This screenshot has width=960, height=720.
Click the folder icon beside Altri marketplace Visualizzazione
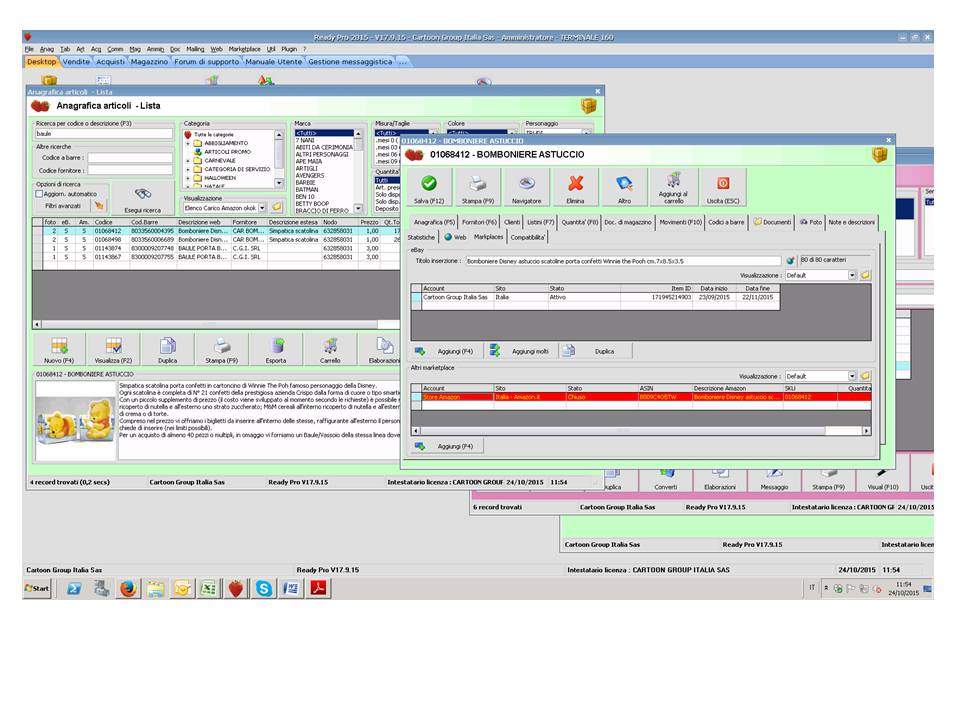coord(865,376)
